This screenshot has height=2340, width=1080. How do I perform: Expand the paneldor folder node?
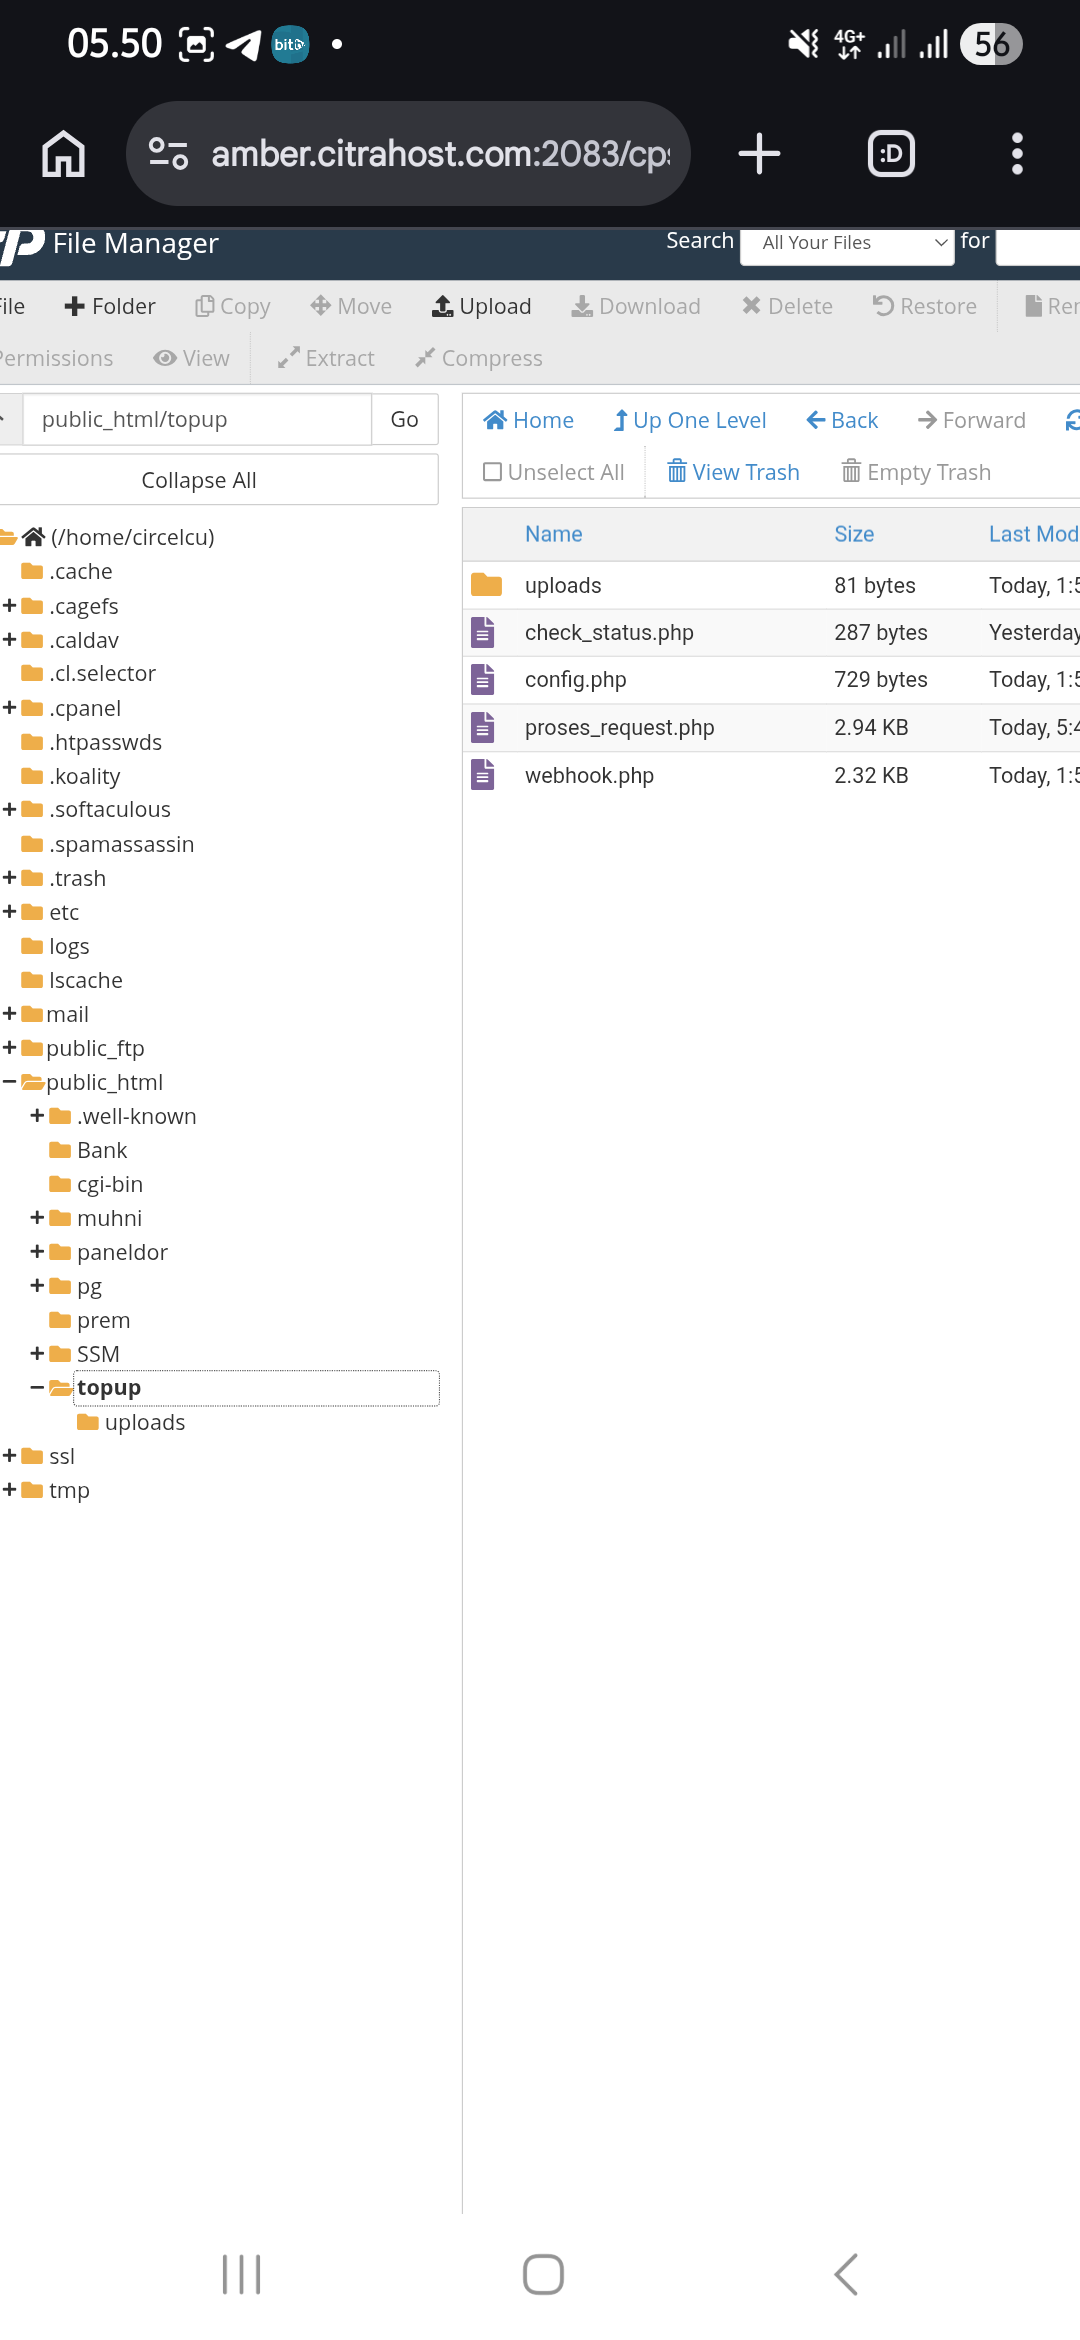coord(37,1252)
